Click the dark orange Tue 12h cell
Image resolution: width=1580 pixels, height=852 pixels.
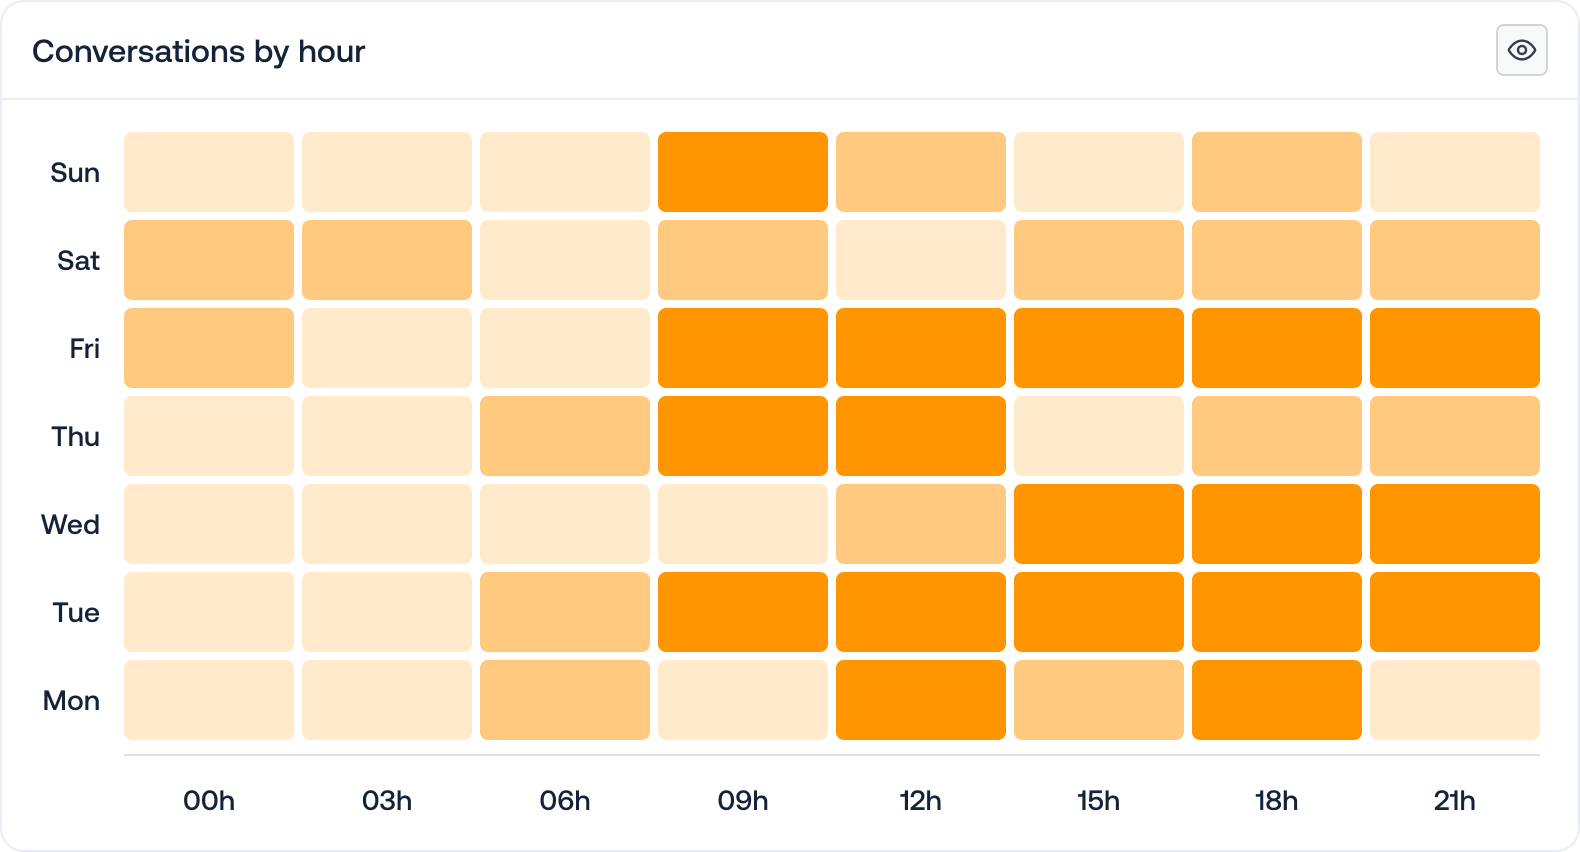(x=920, y=612)
